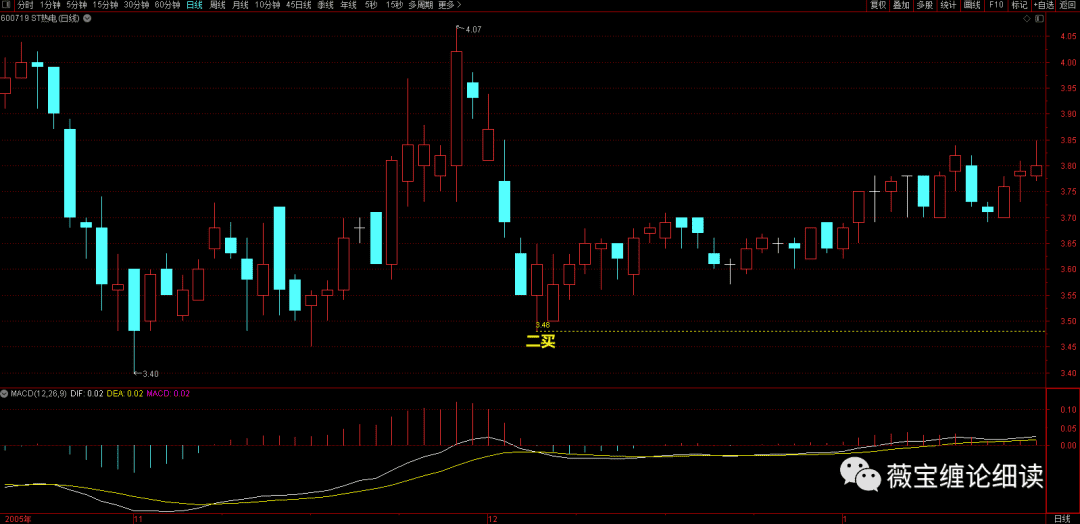Open dropdown next to 600719 ST热电 title

click(87, 19)
